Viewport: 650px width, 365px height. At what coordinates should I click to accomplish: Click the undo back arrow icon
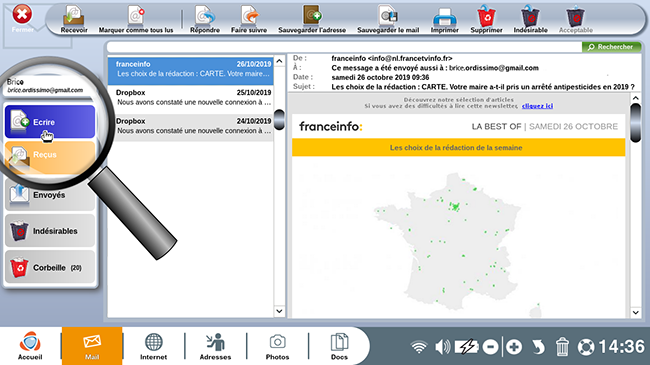(x=538, y=347)
